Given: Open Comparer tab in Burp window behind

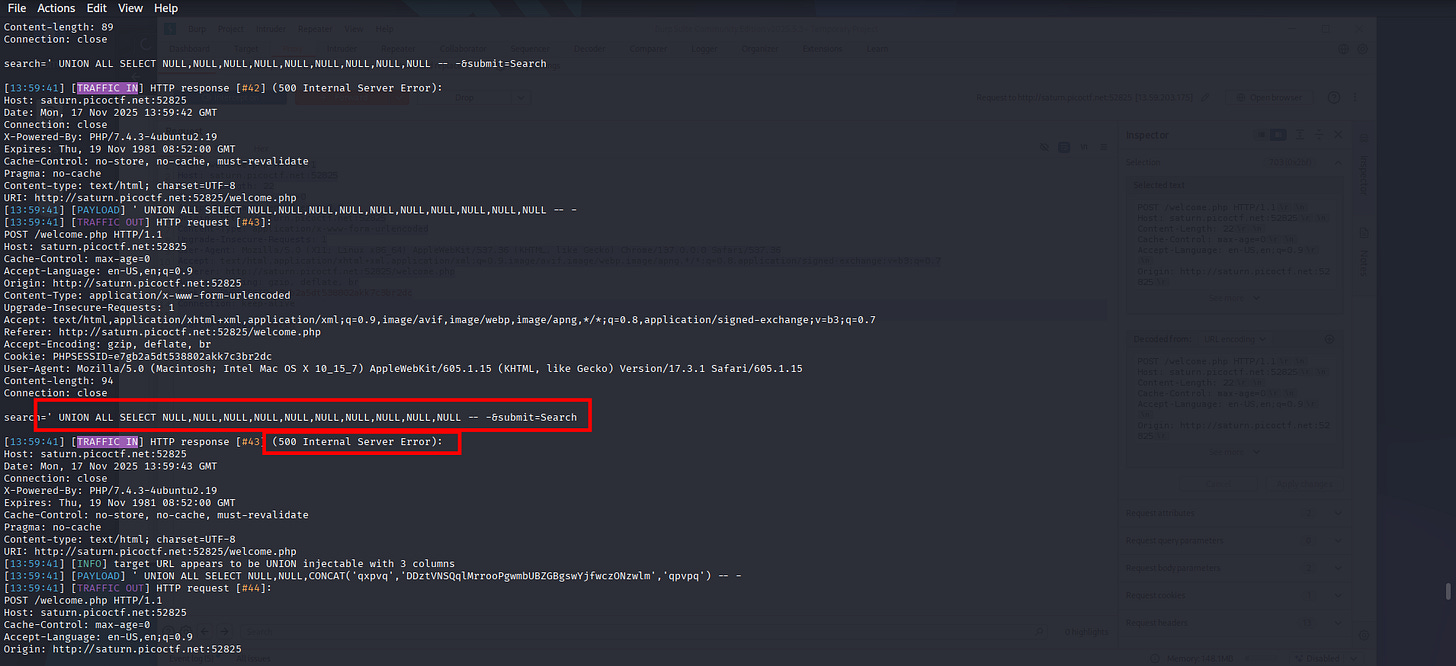Looking at the screenshot, I should click(650, 47).
